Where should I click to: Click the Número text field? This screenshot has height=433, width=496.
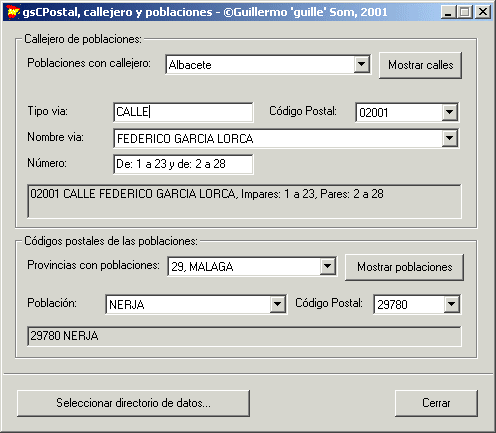[x=183, y=164]
